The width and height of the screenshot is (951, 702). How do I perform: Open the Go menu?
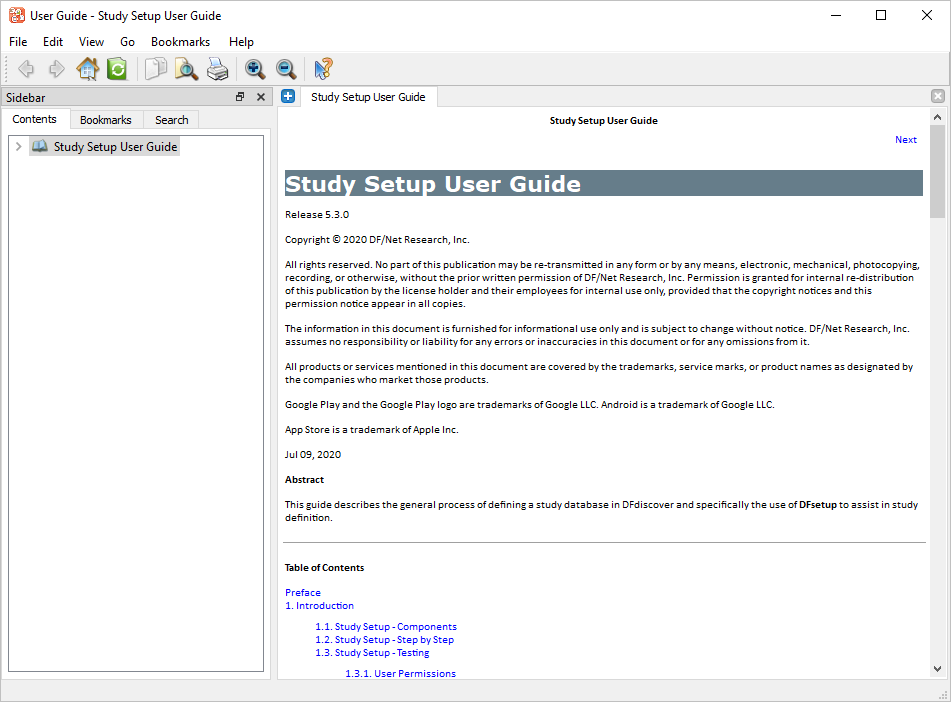(x=127, y=42)
